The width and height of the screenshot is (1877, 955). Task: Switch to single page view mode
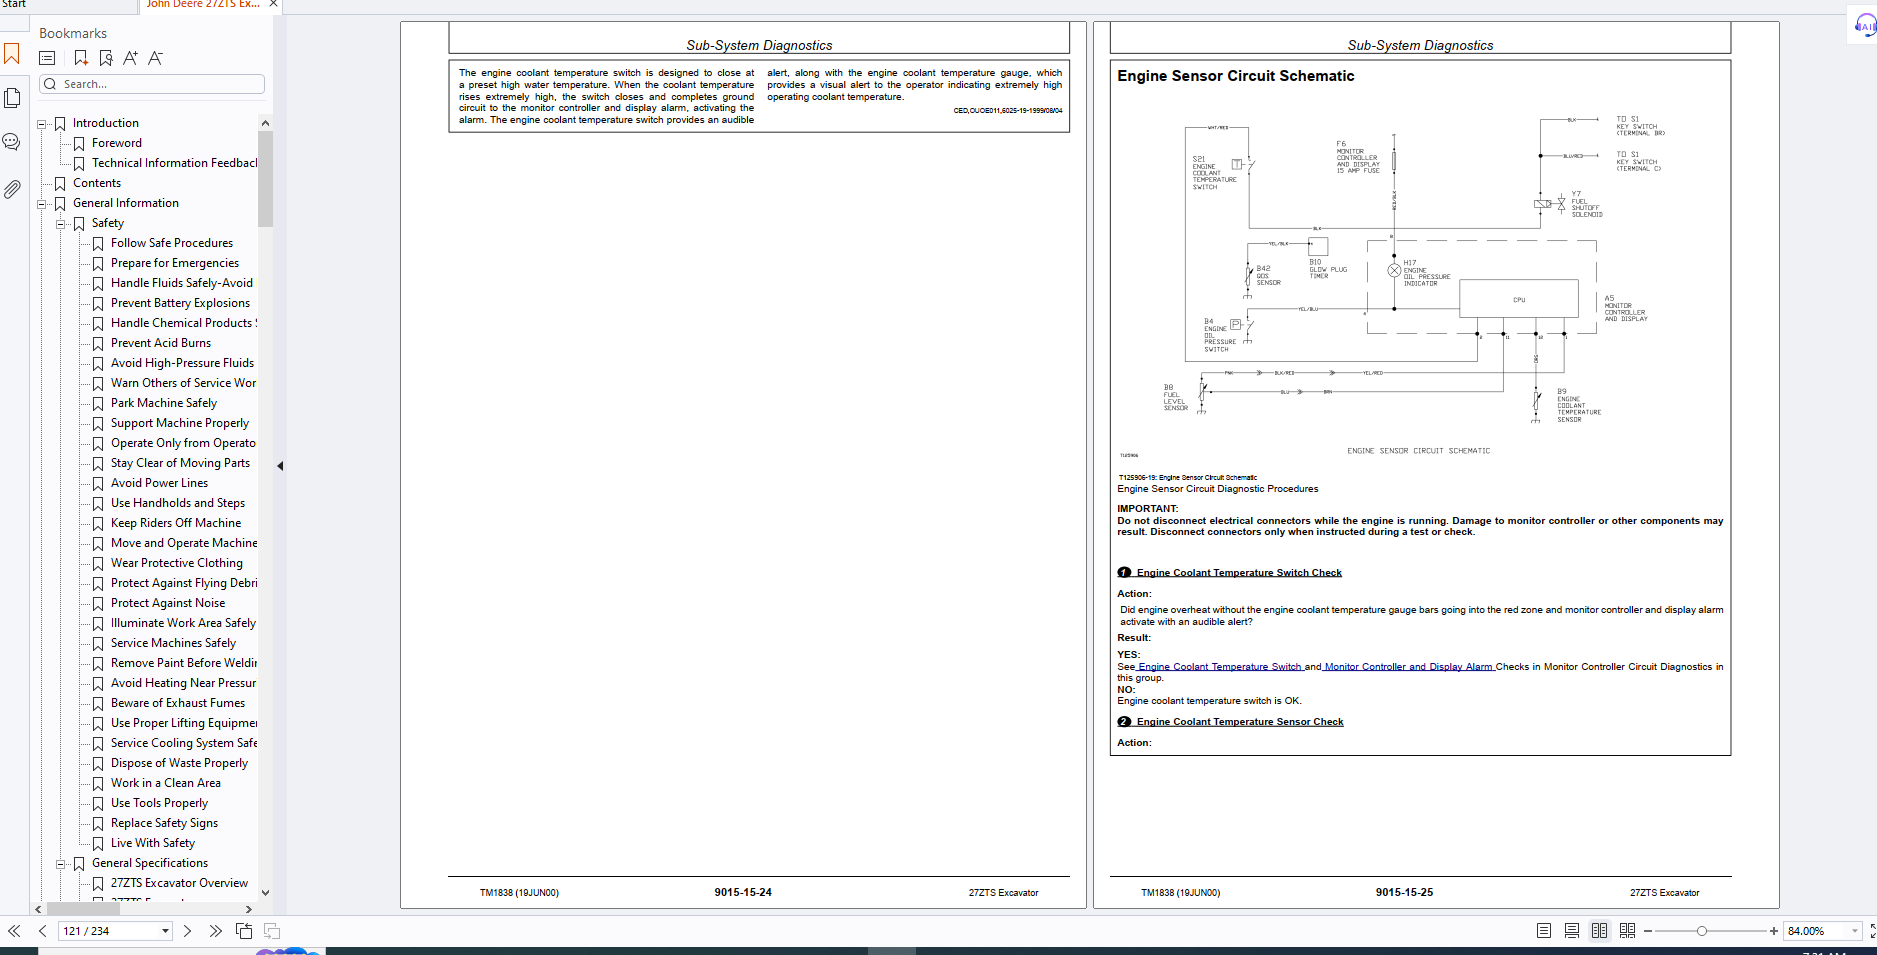[1544, 931]
